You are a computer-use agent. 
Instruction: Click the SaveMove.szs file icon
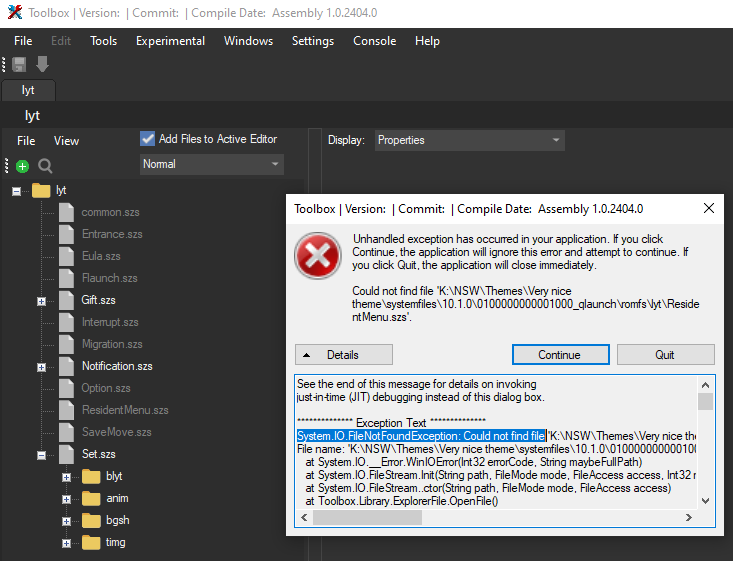coord(66,432)
